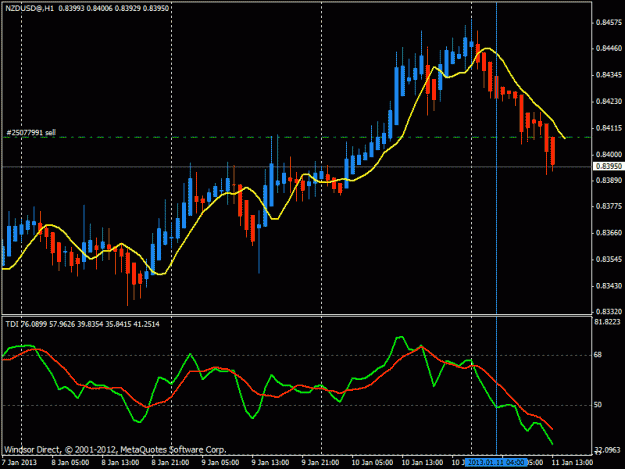The height and width of the screenshot is (469, 625).
Task: Click the 0.83890 price axis label
Action: 609,181
